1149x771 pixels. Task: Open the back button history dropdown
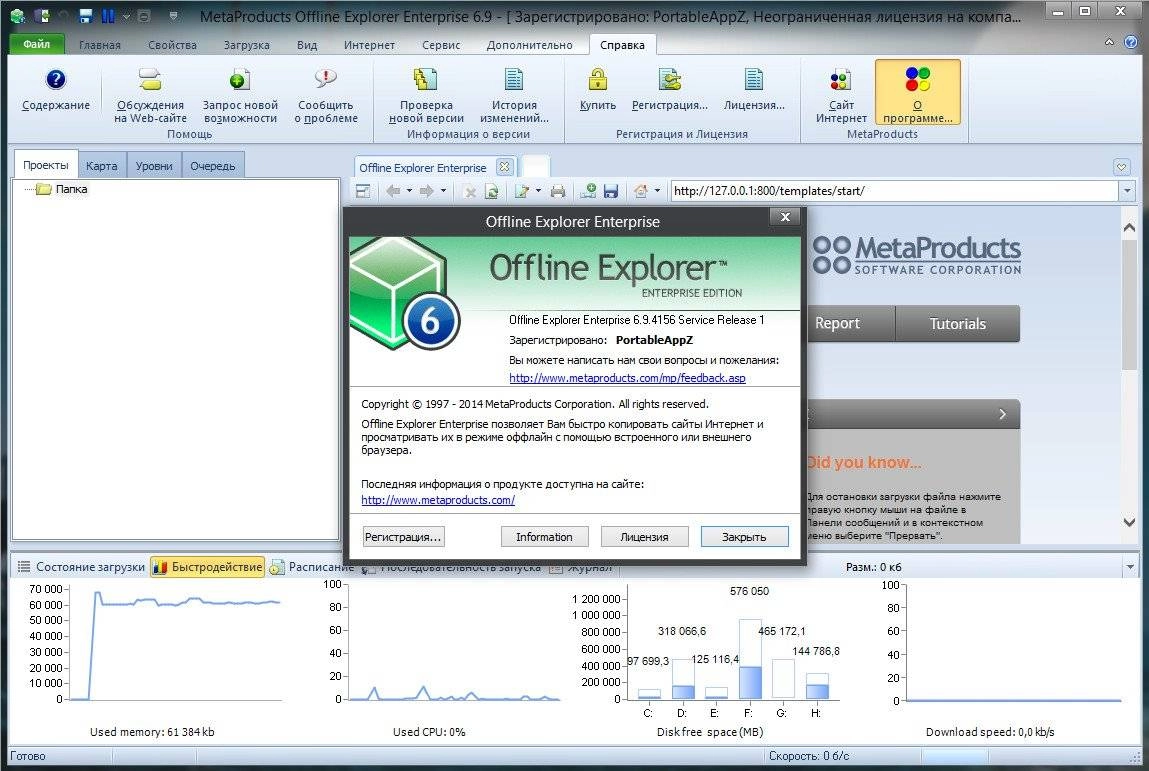(x=410, y=191)
